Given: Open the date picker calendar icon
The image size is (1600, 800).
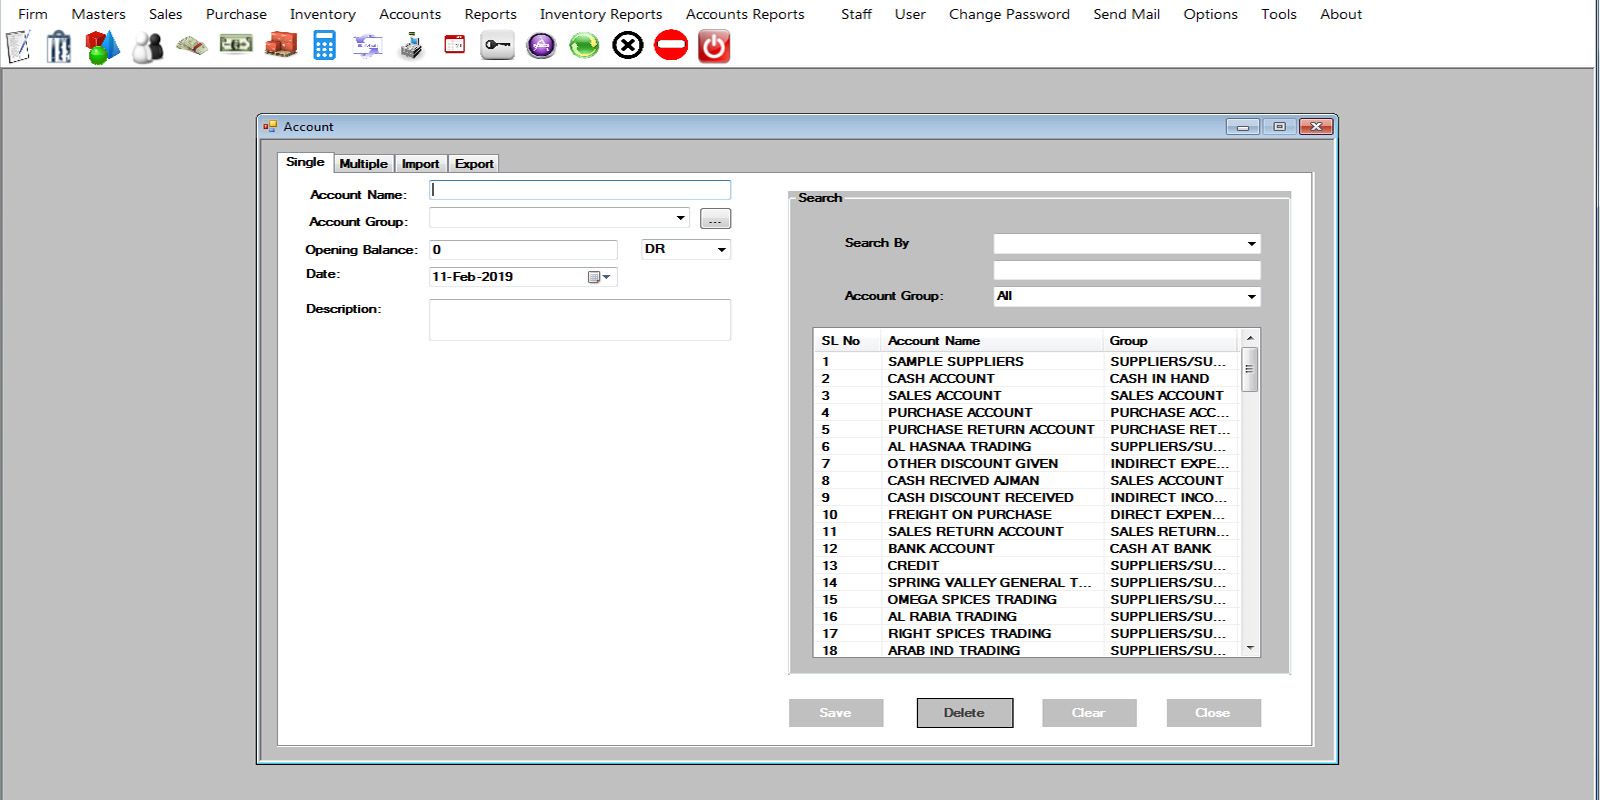Looking at the screenshot, I should pos(598,277).
